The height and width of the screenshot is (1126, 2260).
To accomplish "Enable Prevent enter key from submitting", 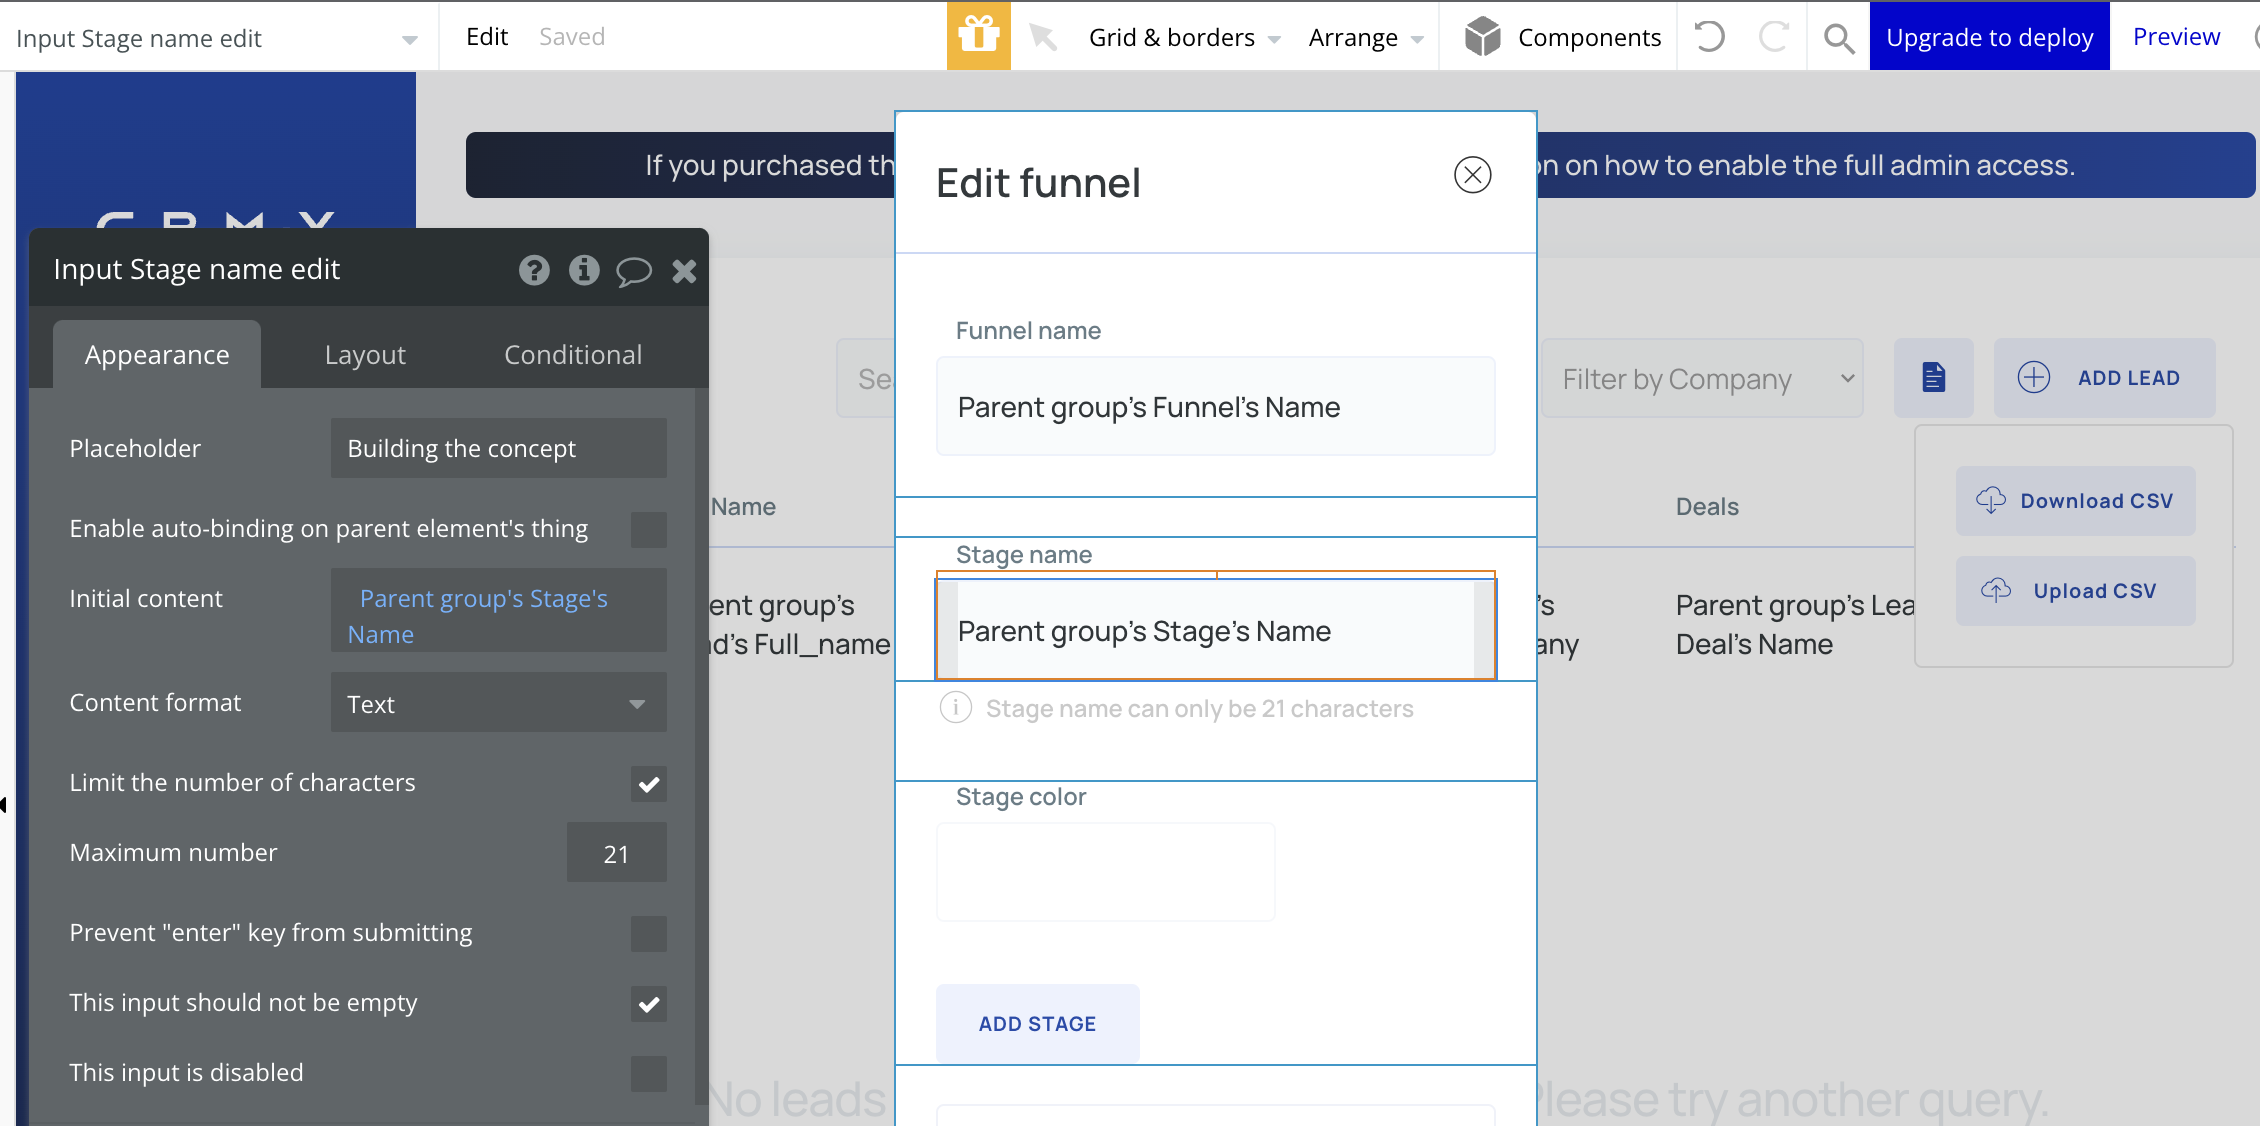I will tap(648, 934).
